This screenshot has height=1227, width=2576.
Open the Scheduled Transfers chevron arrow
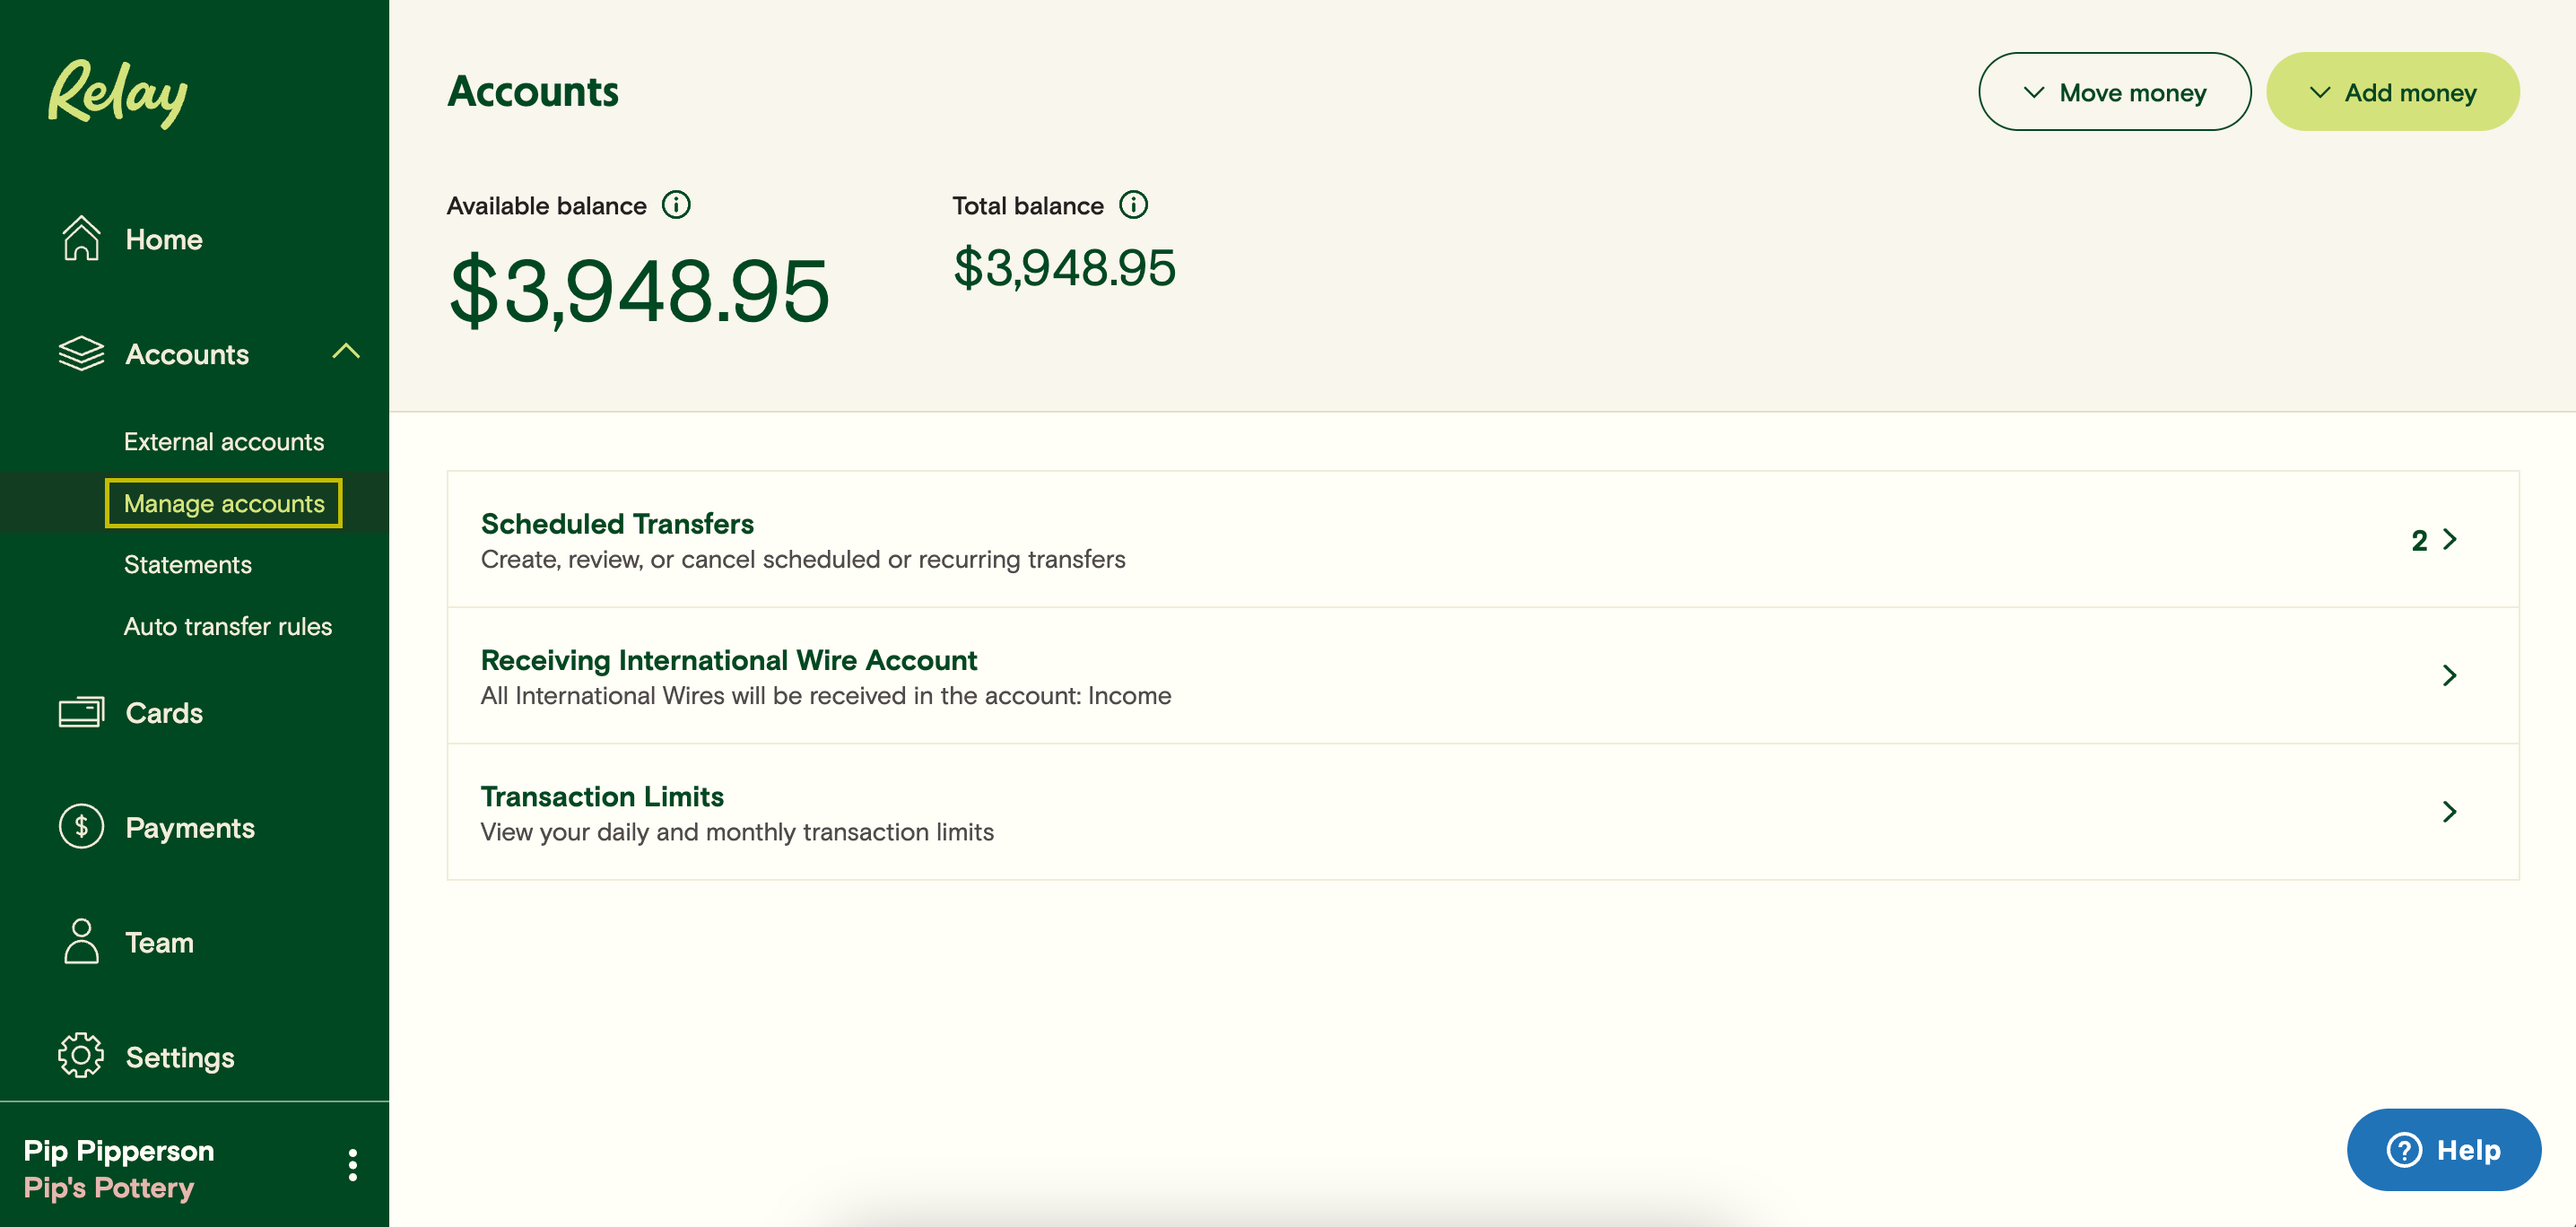[x=2449, y=540]
